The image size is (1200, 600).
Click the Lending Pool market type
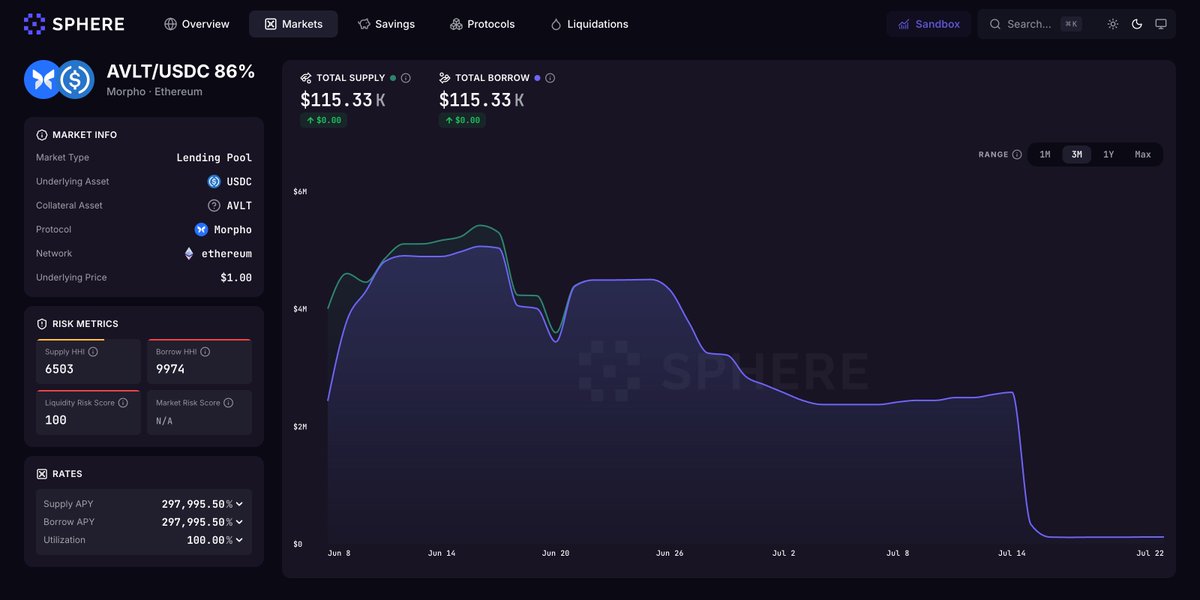pyautogui.click(x=214, y=158)
